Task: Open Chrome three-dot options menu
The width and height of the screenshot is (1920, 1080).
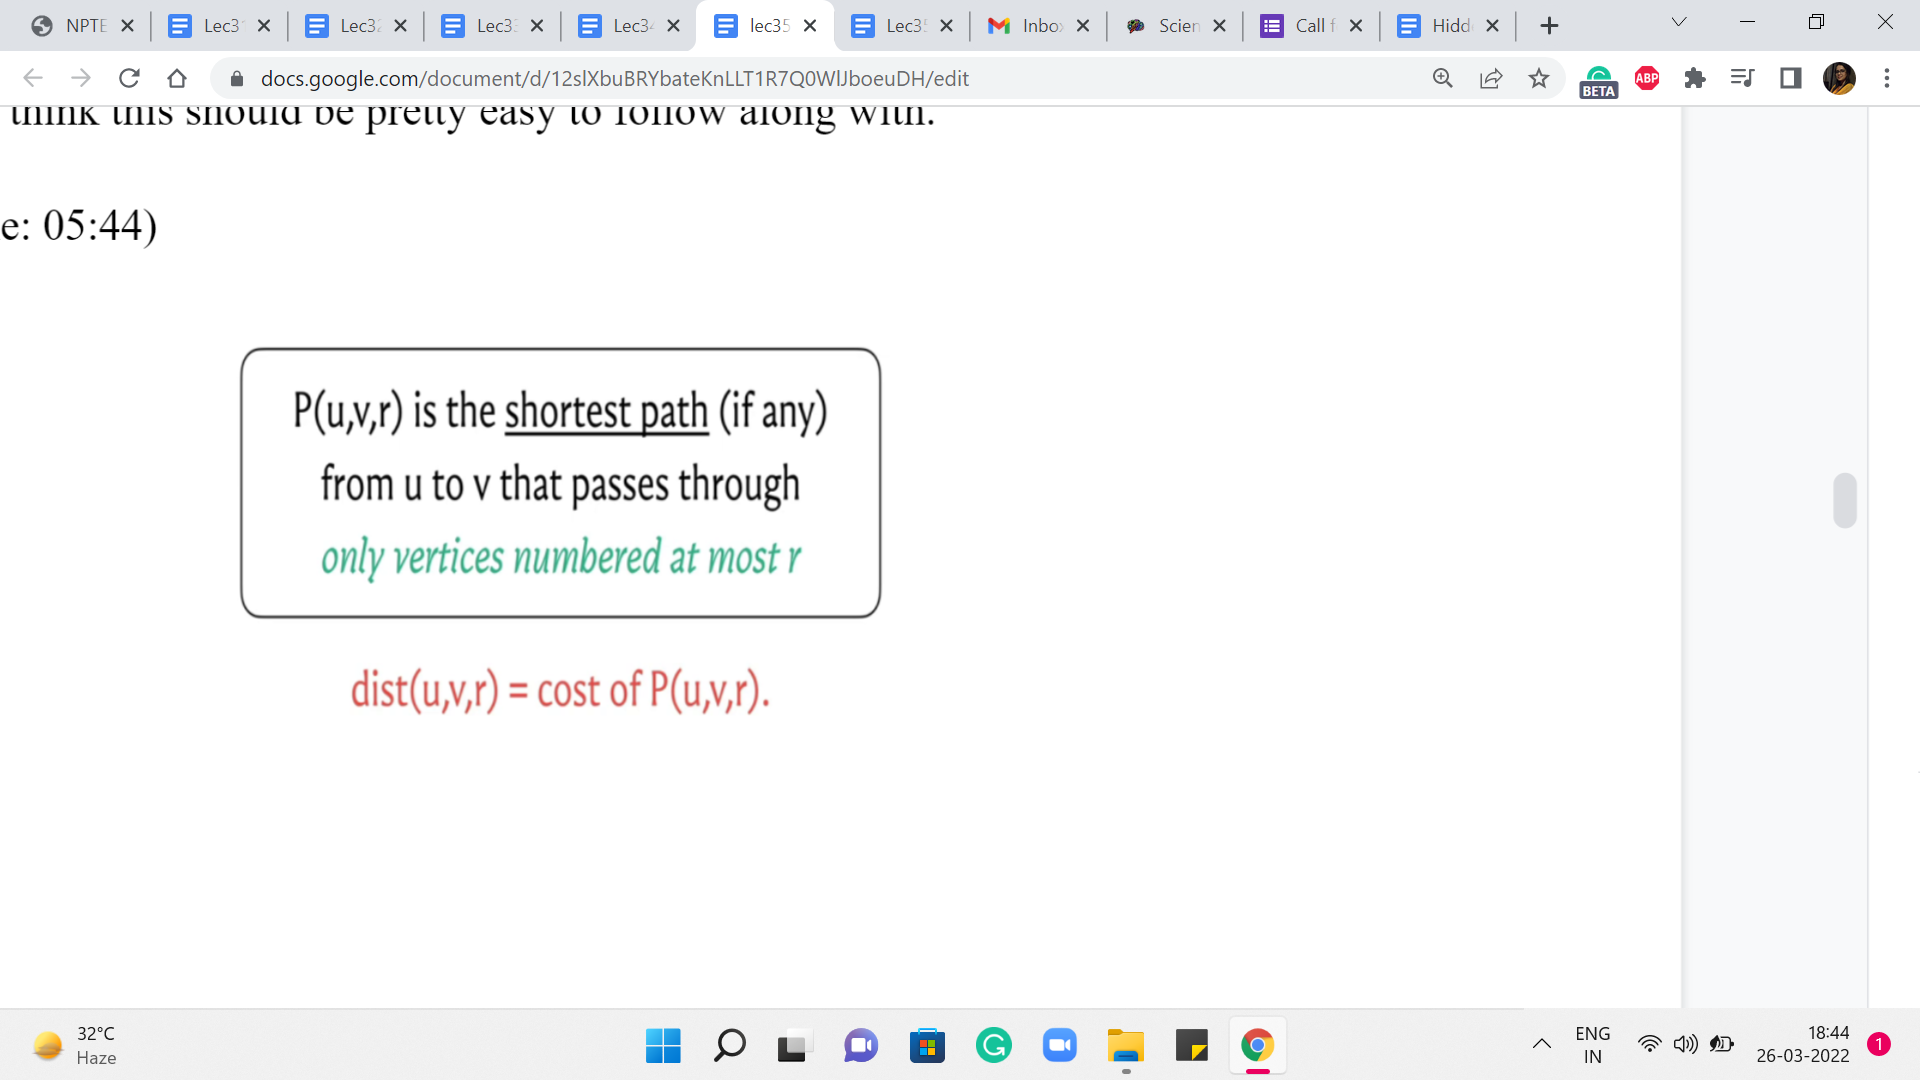Action: click(1886, 78)
